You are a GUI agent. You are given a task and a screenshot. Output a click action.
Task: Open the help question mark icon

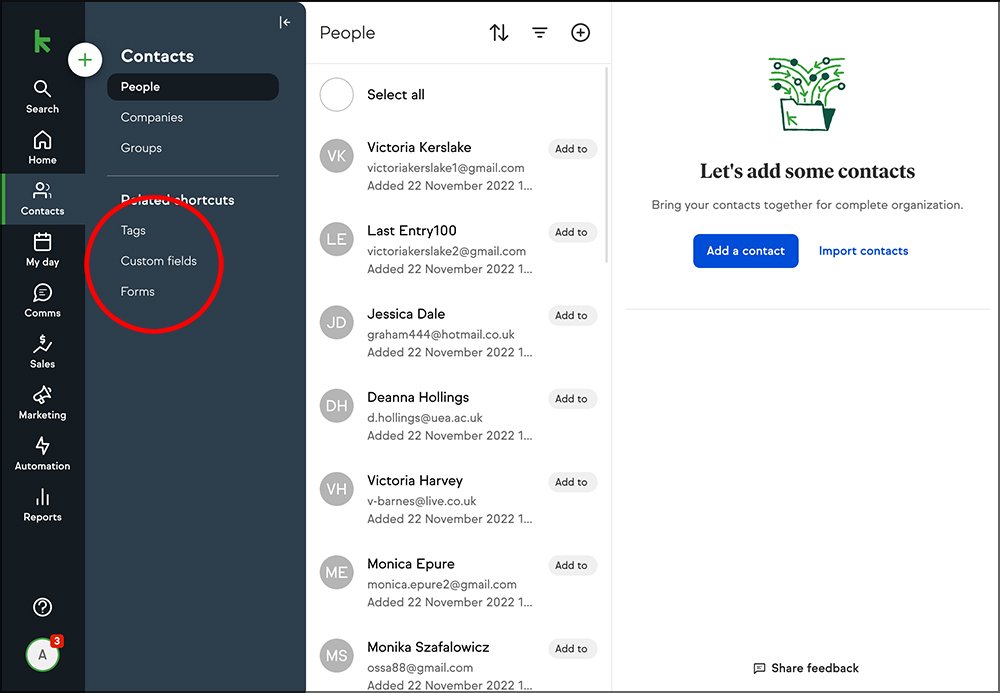[42, 607]
